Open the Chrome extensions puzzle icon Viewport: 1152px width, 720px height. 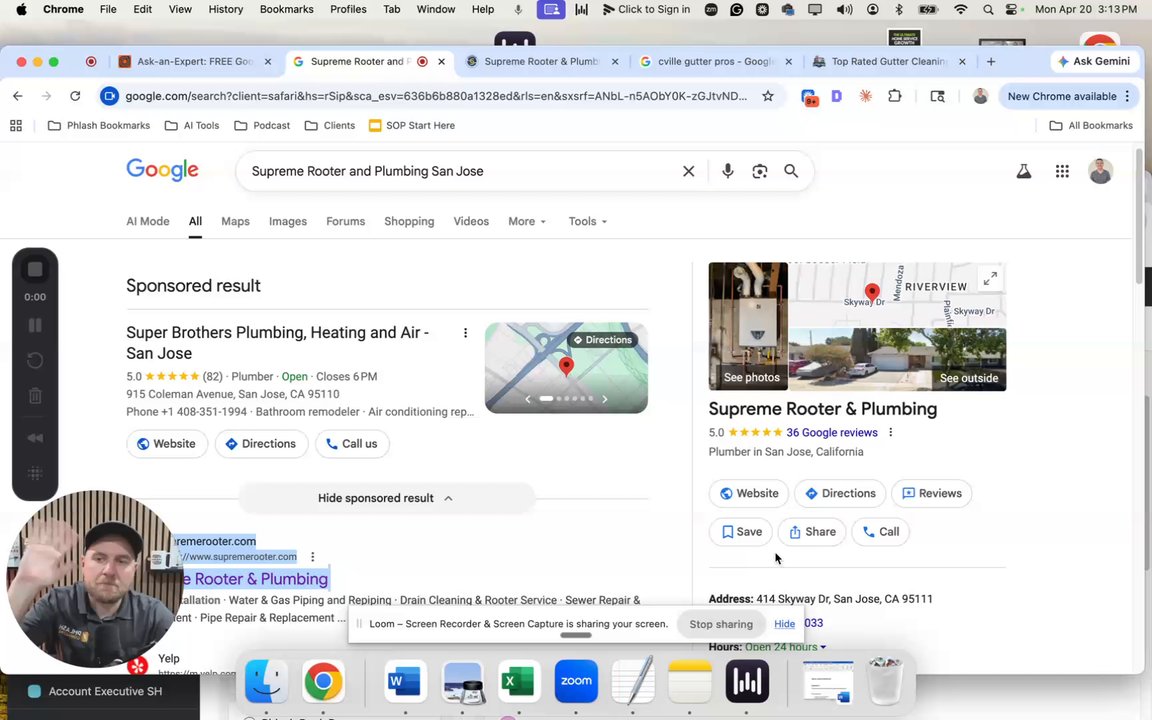tap(894, 96)
